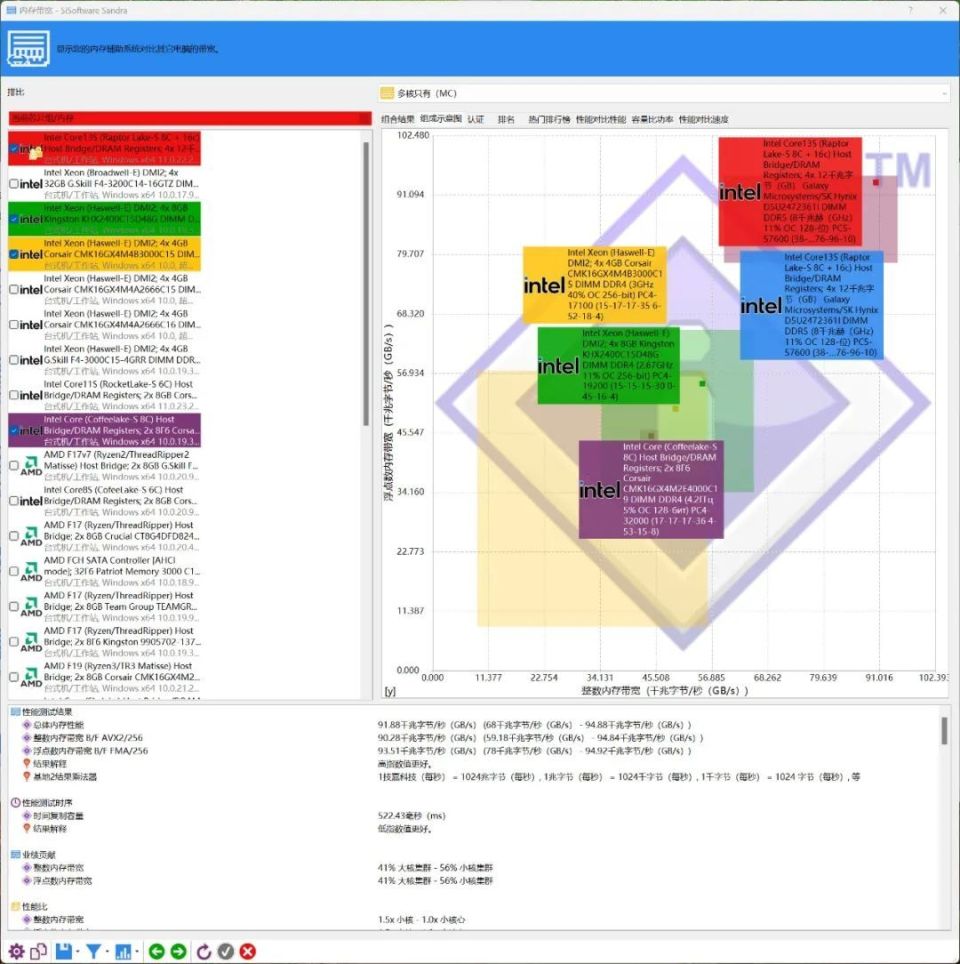Check the Xeon Broadwell-E G.Skill F4-3200C14 entry
Screen dimensions: 960x964
pos(14,184)
